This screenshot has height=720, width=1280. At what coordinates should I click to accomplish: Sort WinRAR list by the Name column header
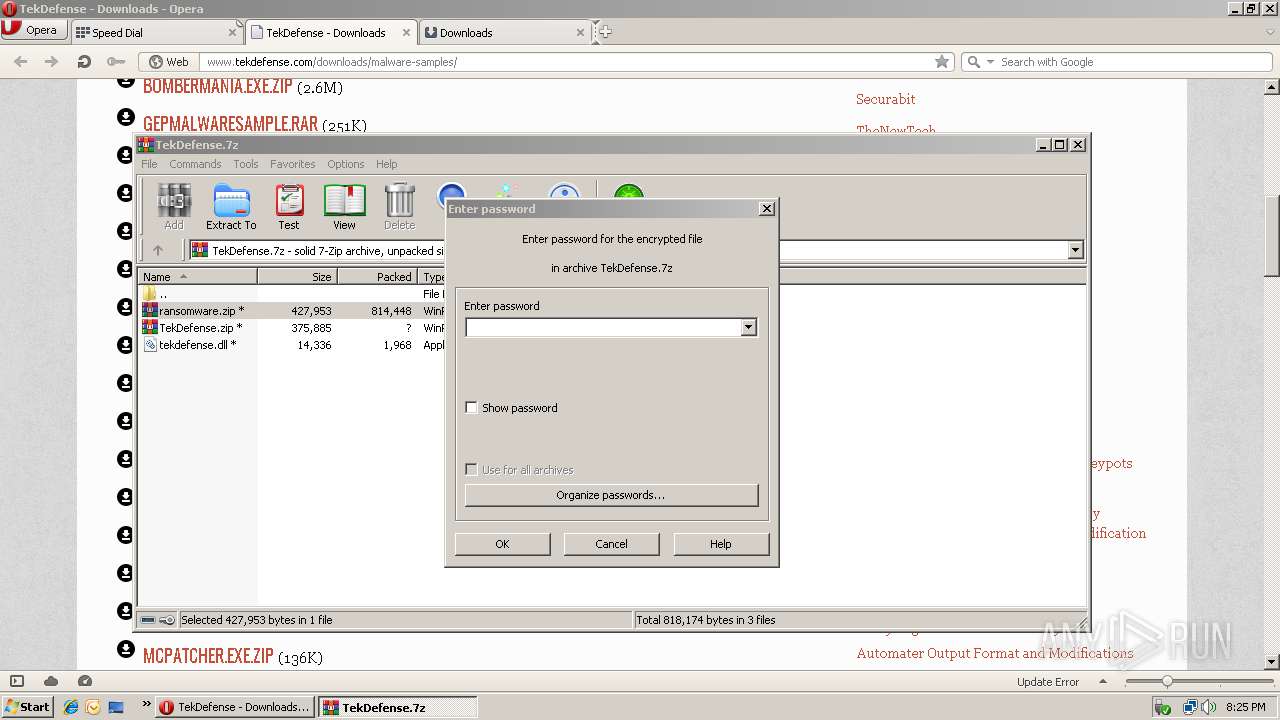pyautogui.click(x=197, y=277)
